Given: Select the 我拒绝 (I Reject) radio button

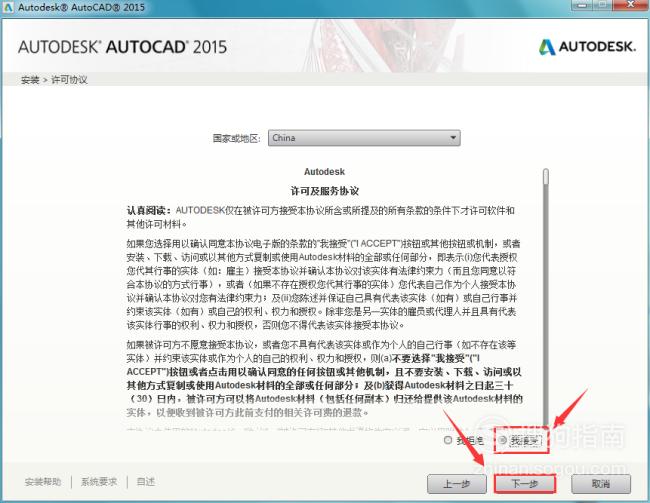Looking at the screenshot, I should pos(448,440).
